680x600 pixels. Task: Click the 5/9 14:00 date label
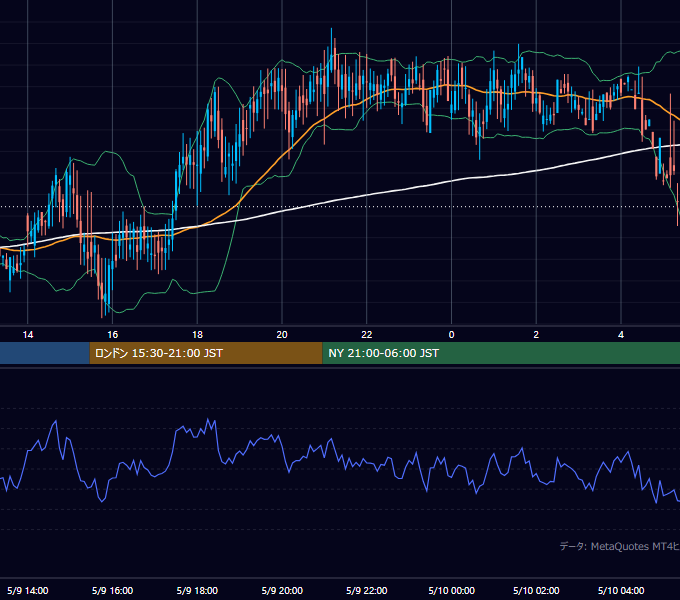[x=28, y=590]
